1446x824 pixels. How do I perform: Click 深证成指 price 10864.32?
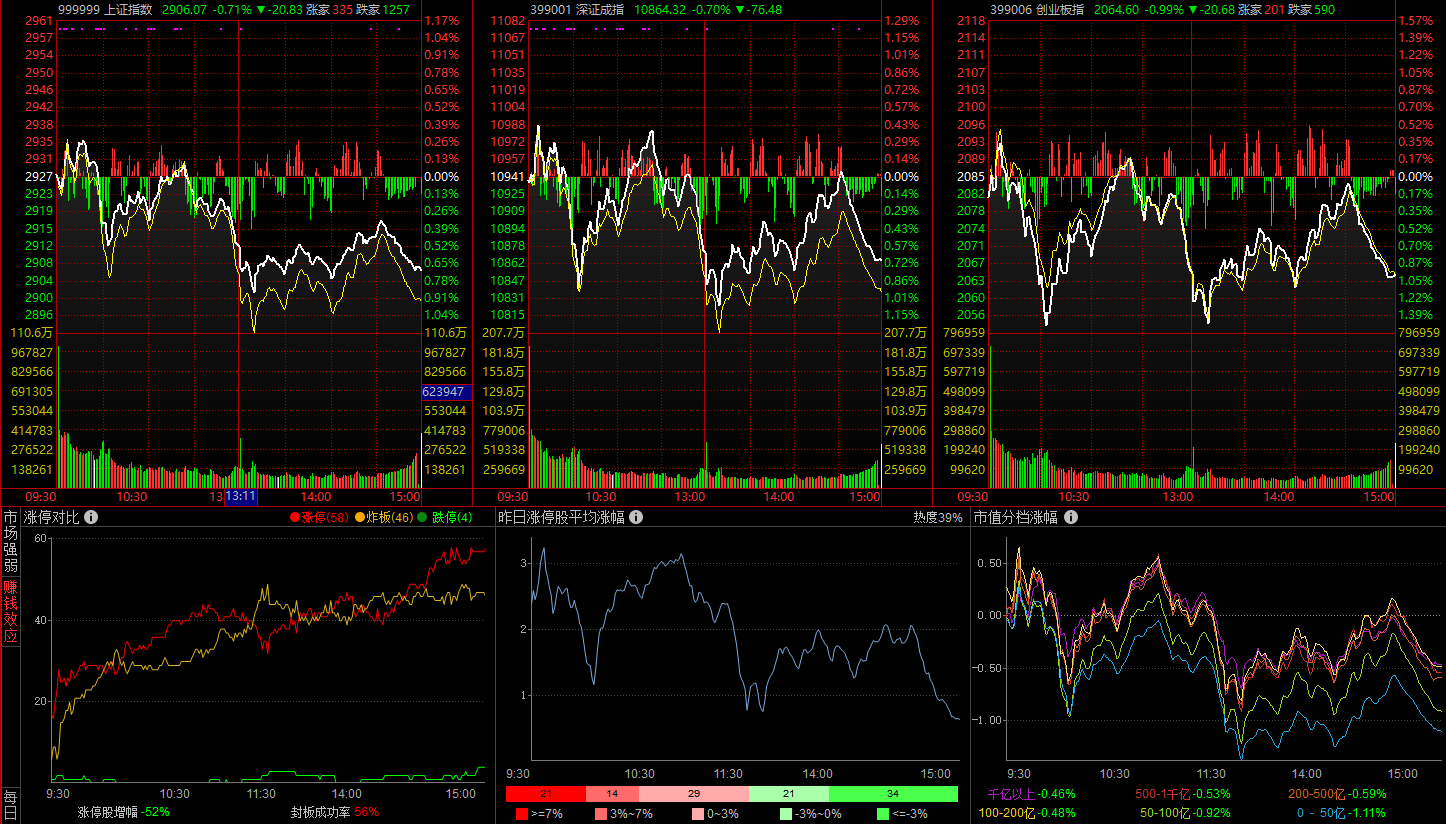point(660,9)
